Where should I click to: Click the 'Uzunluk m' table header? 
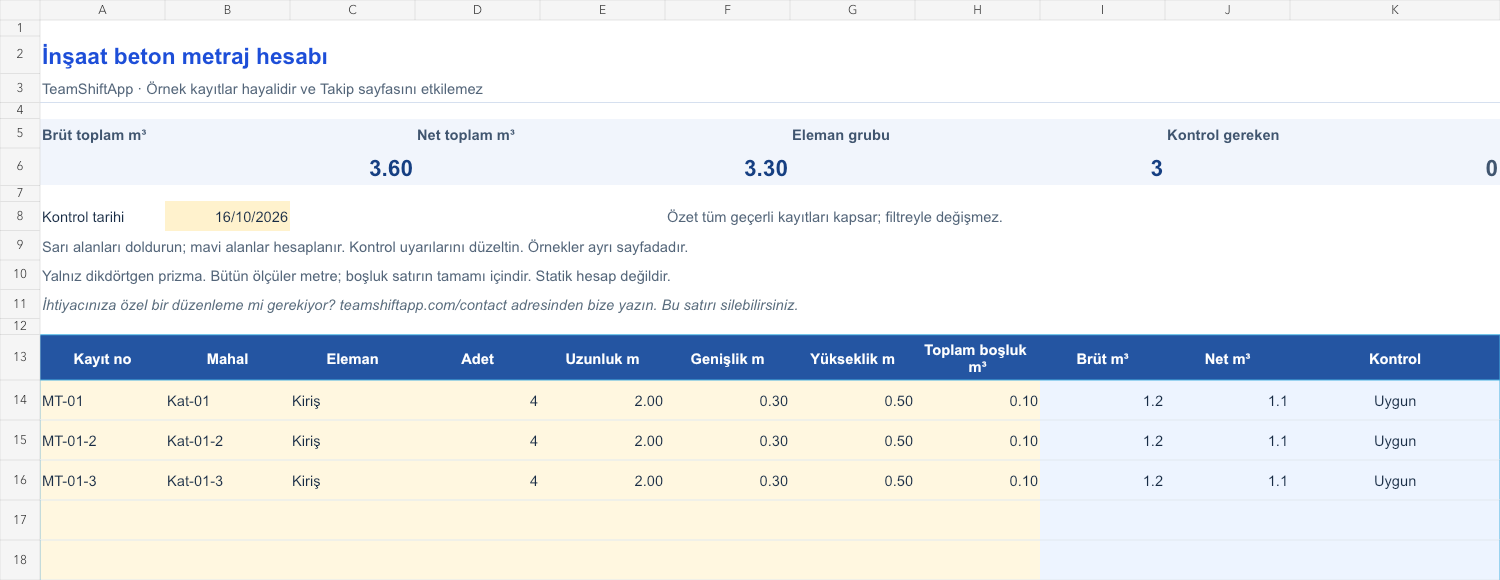[602, 359]
